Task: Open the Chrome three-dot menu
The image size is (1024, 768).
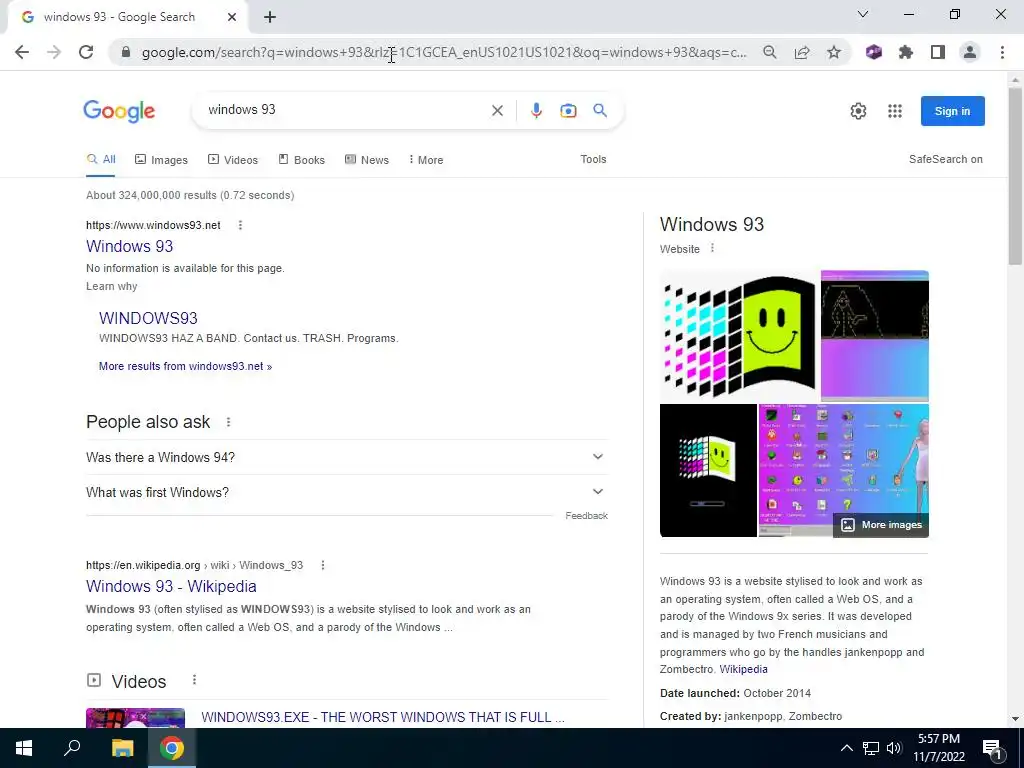Action: pyautogui.click(x=1002, y=52)
